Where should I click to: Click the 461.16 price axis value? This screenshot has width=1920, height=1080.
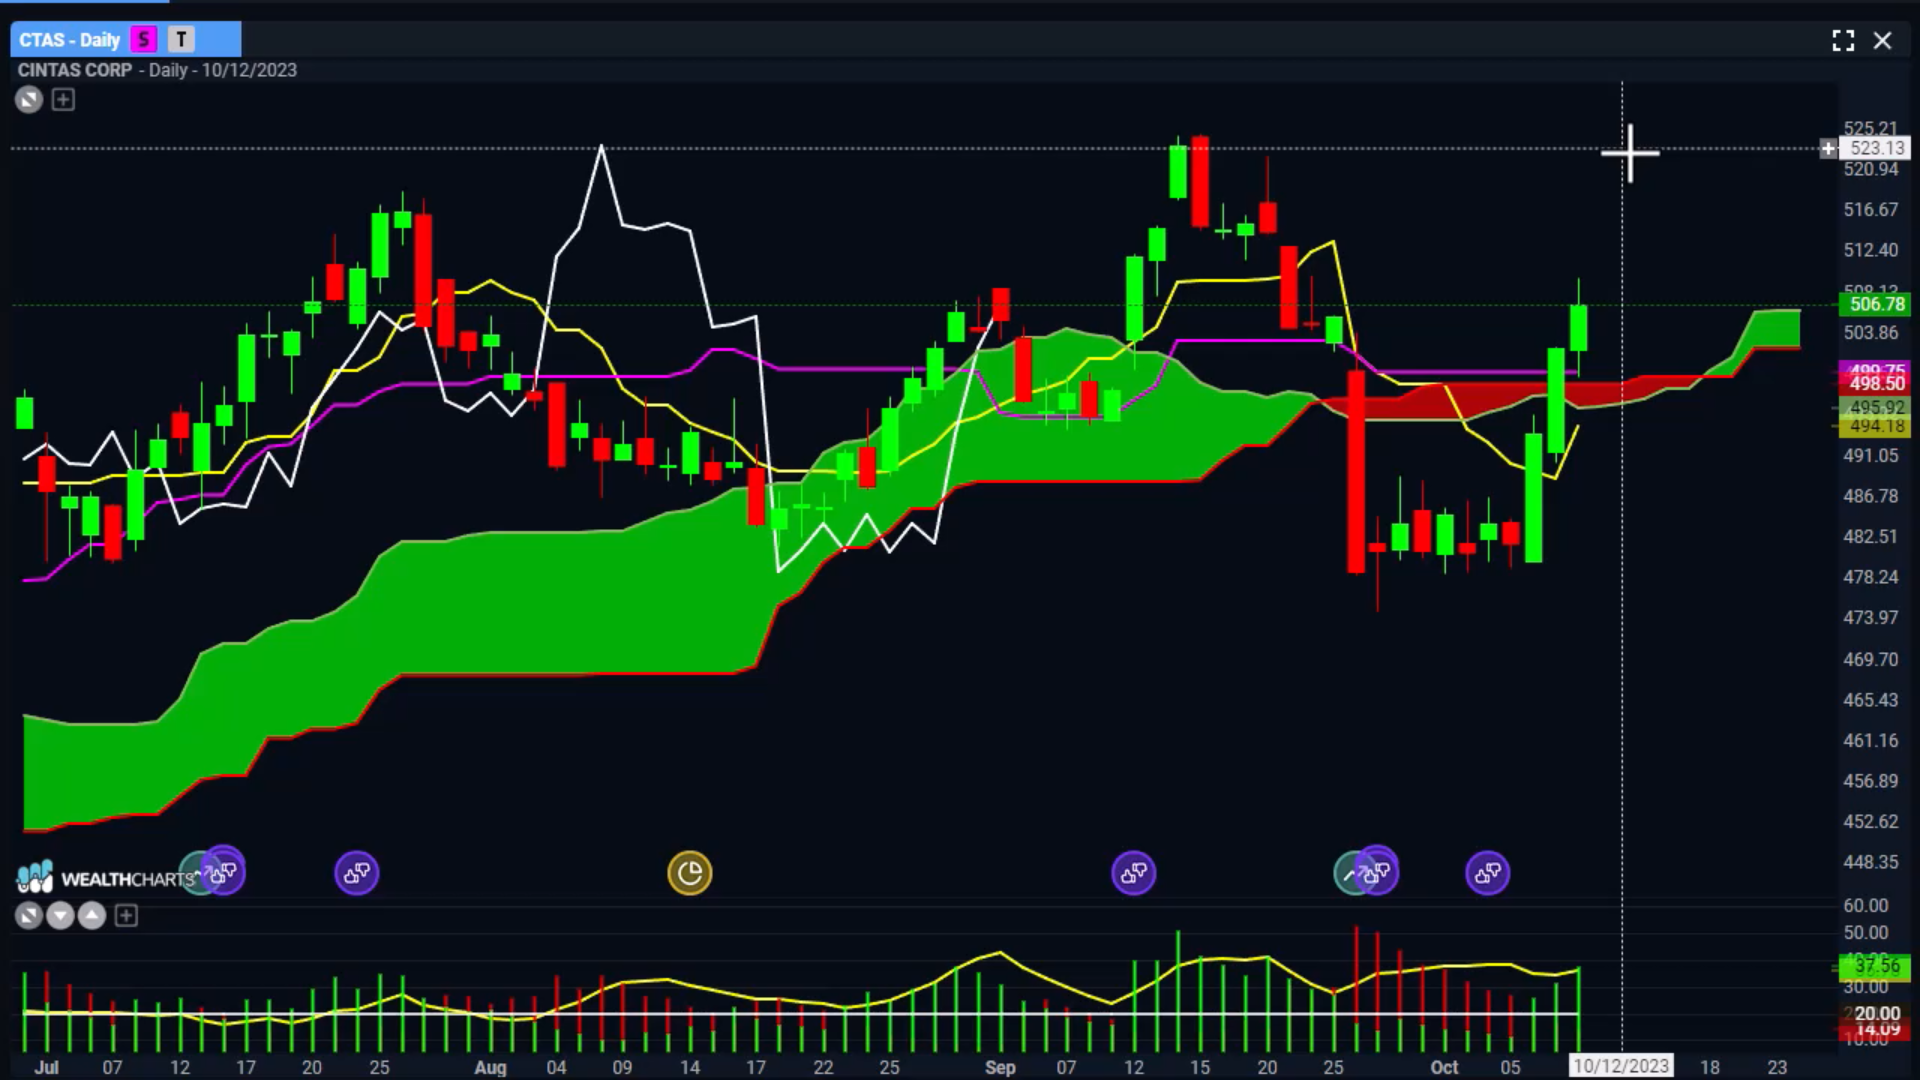pos(1871,740)
